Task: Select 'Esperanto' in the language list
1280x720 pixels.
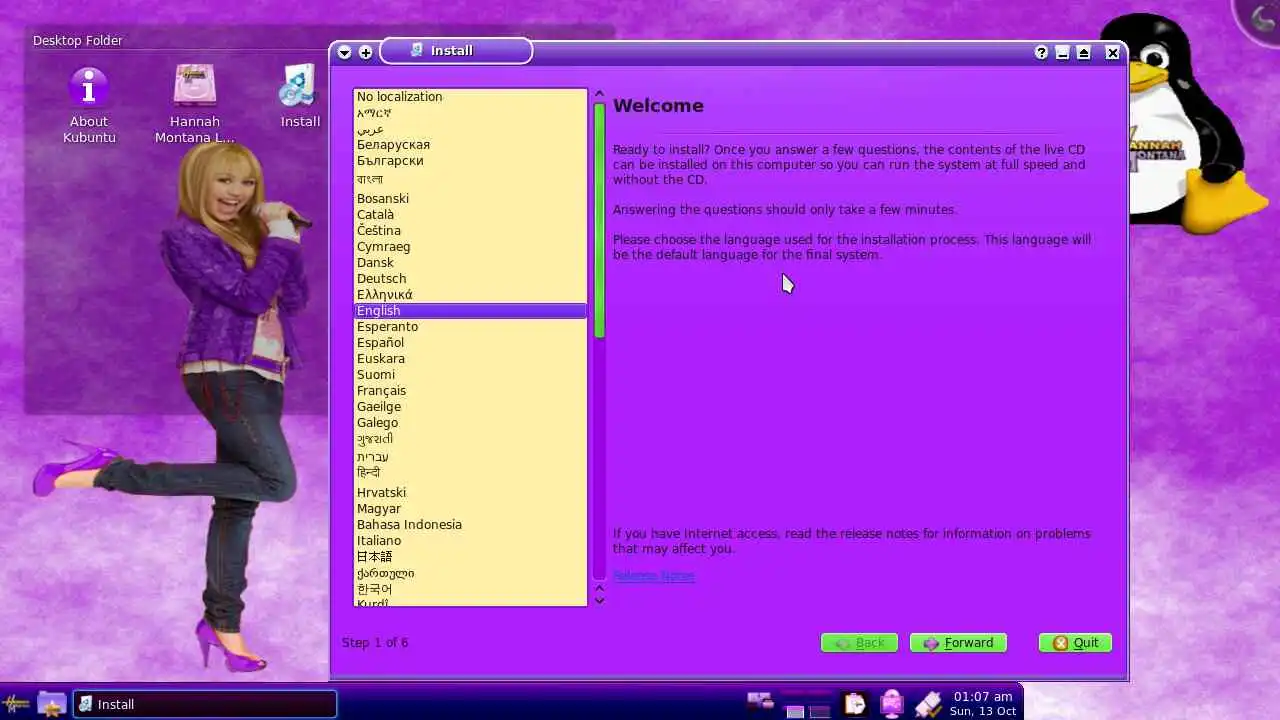Action: (x=470, y=327)
